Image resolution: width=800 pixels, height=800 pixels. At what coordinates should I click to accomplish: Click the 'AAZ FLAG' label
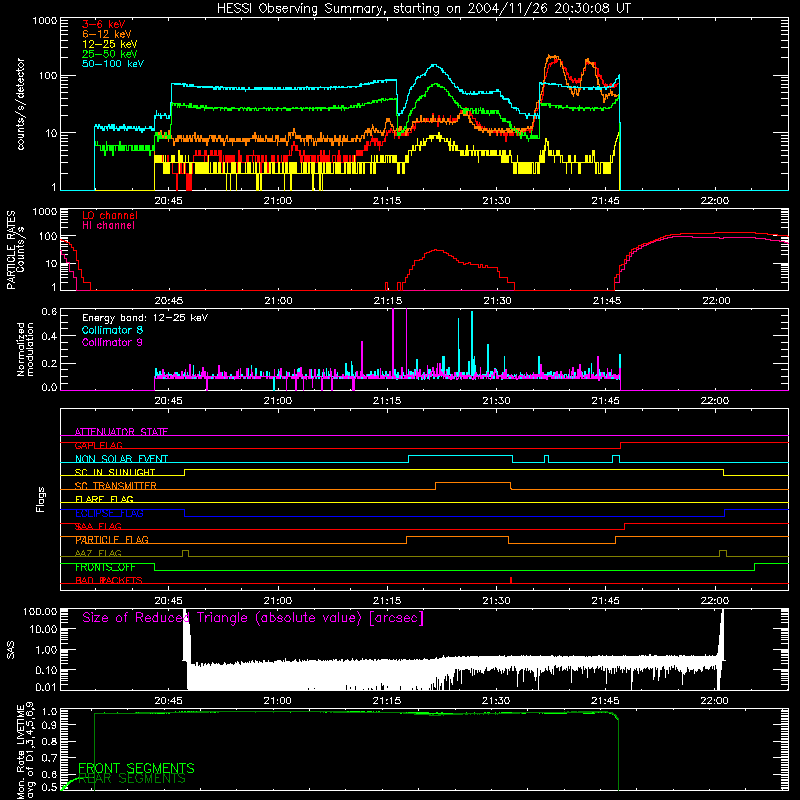pyautogui.click(x=98, y=553)
